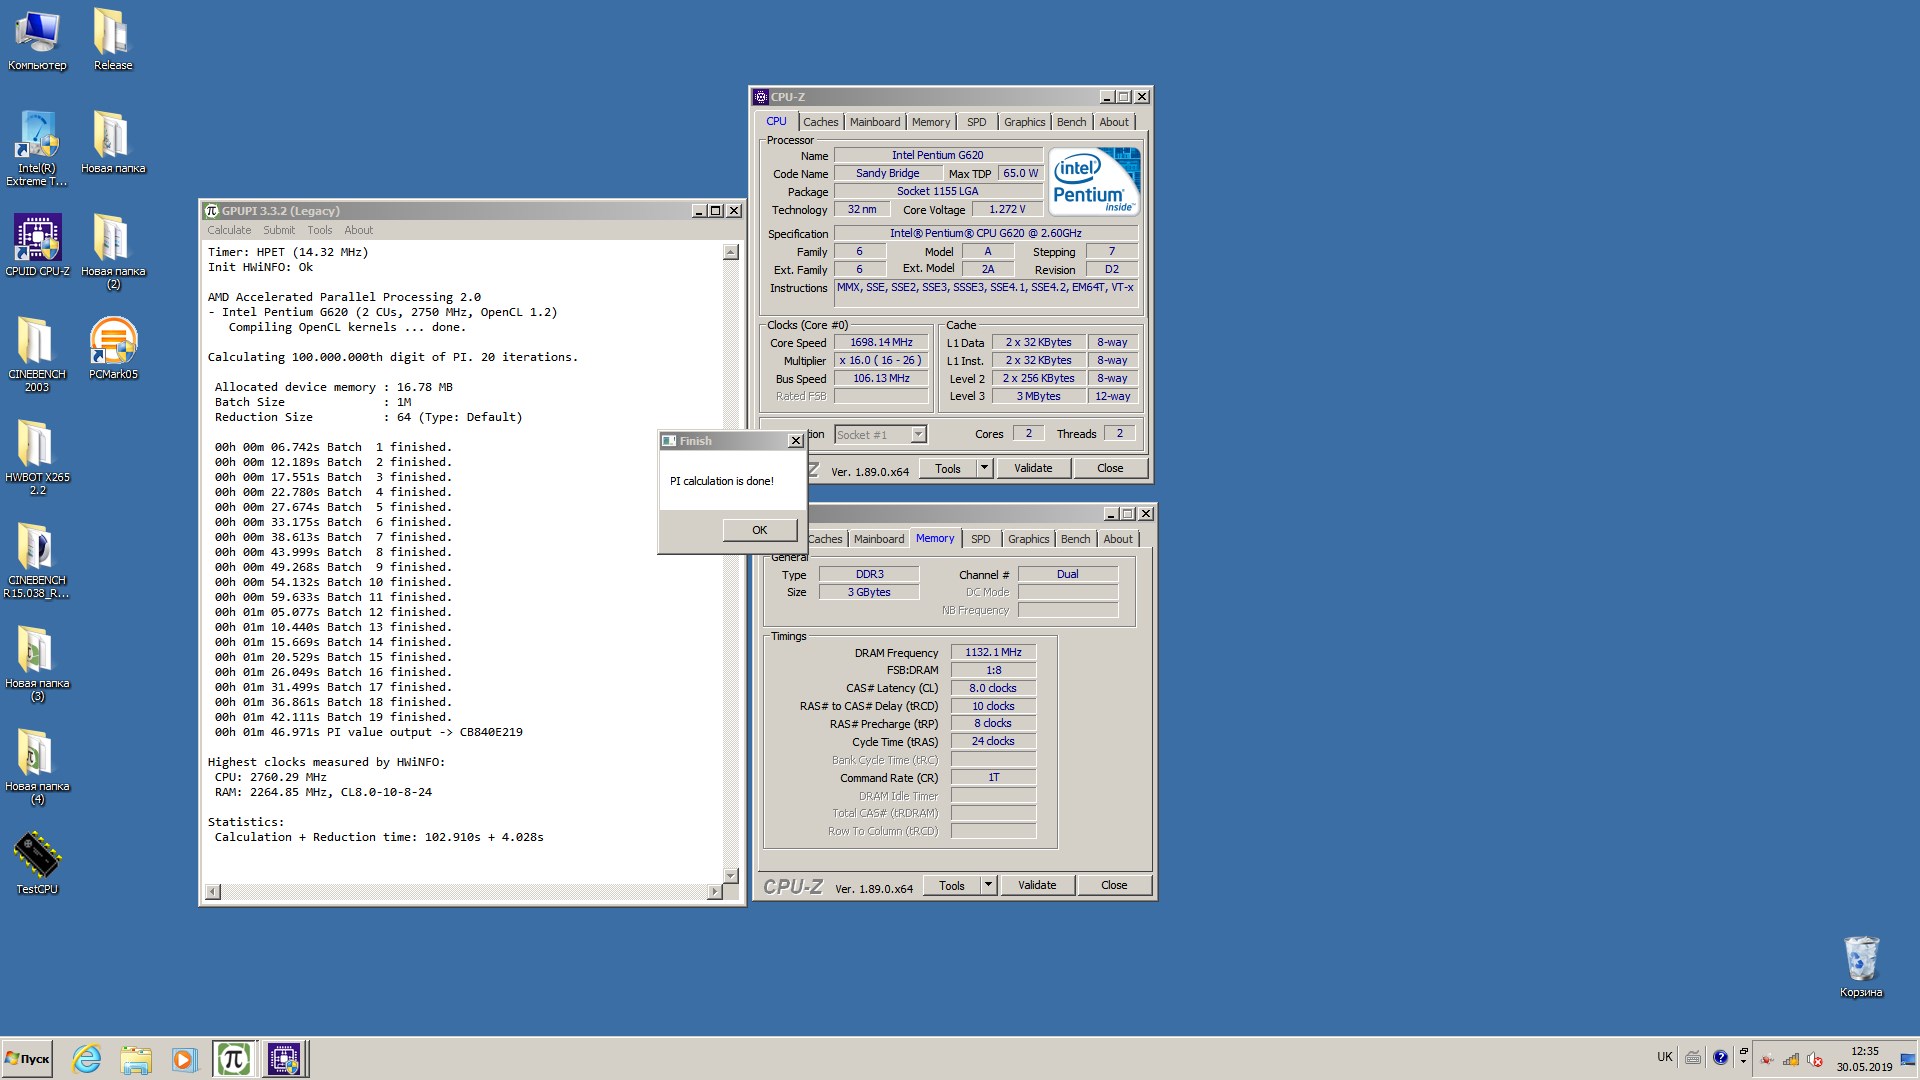Open the Новая папка (3) folder

pos(37,663)
